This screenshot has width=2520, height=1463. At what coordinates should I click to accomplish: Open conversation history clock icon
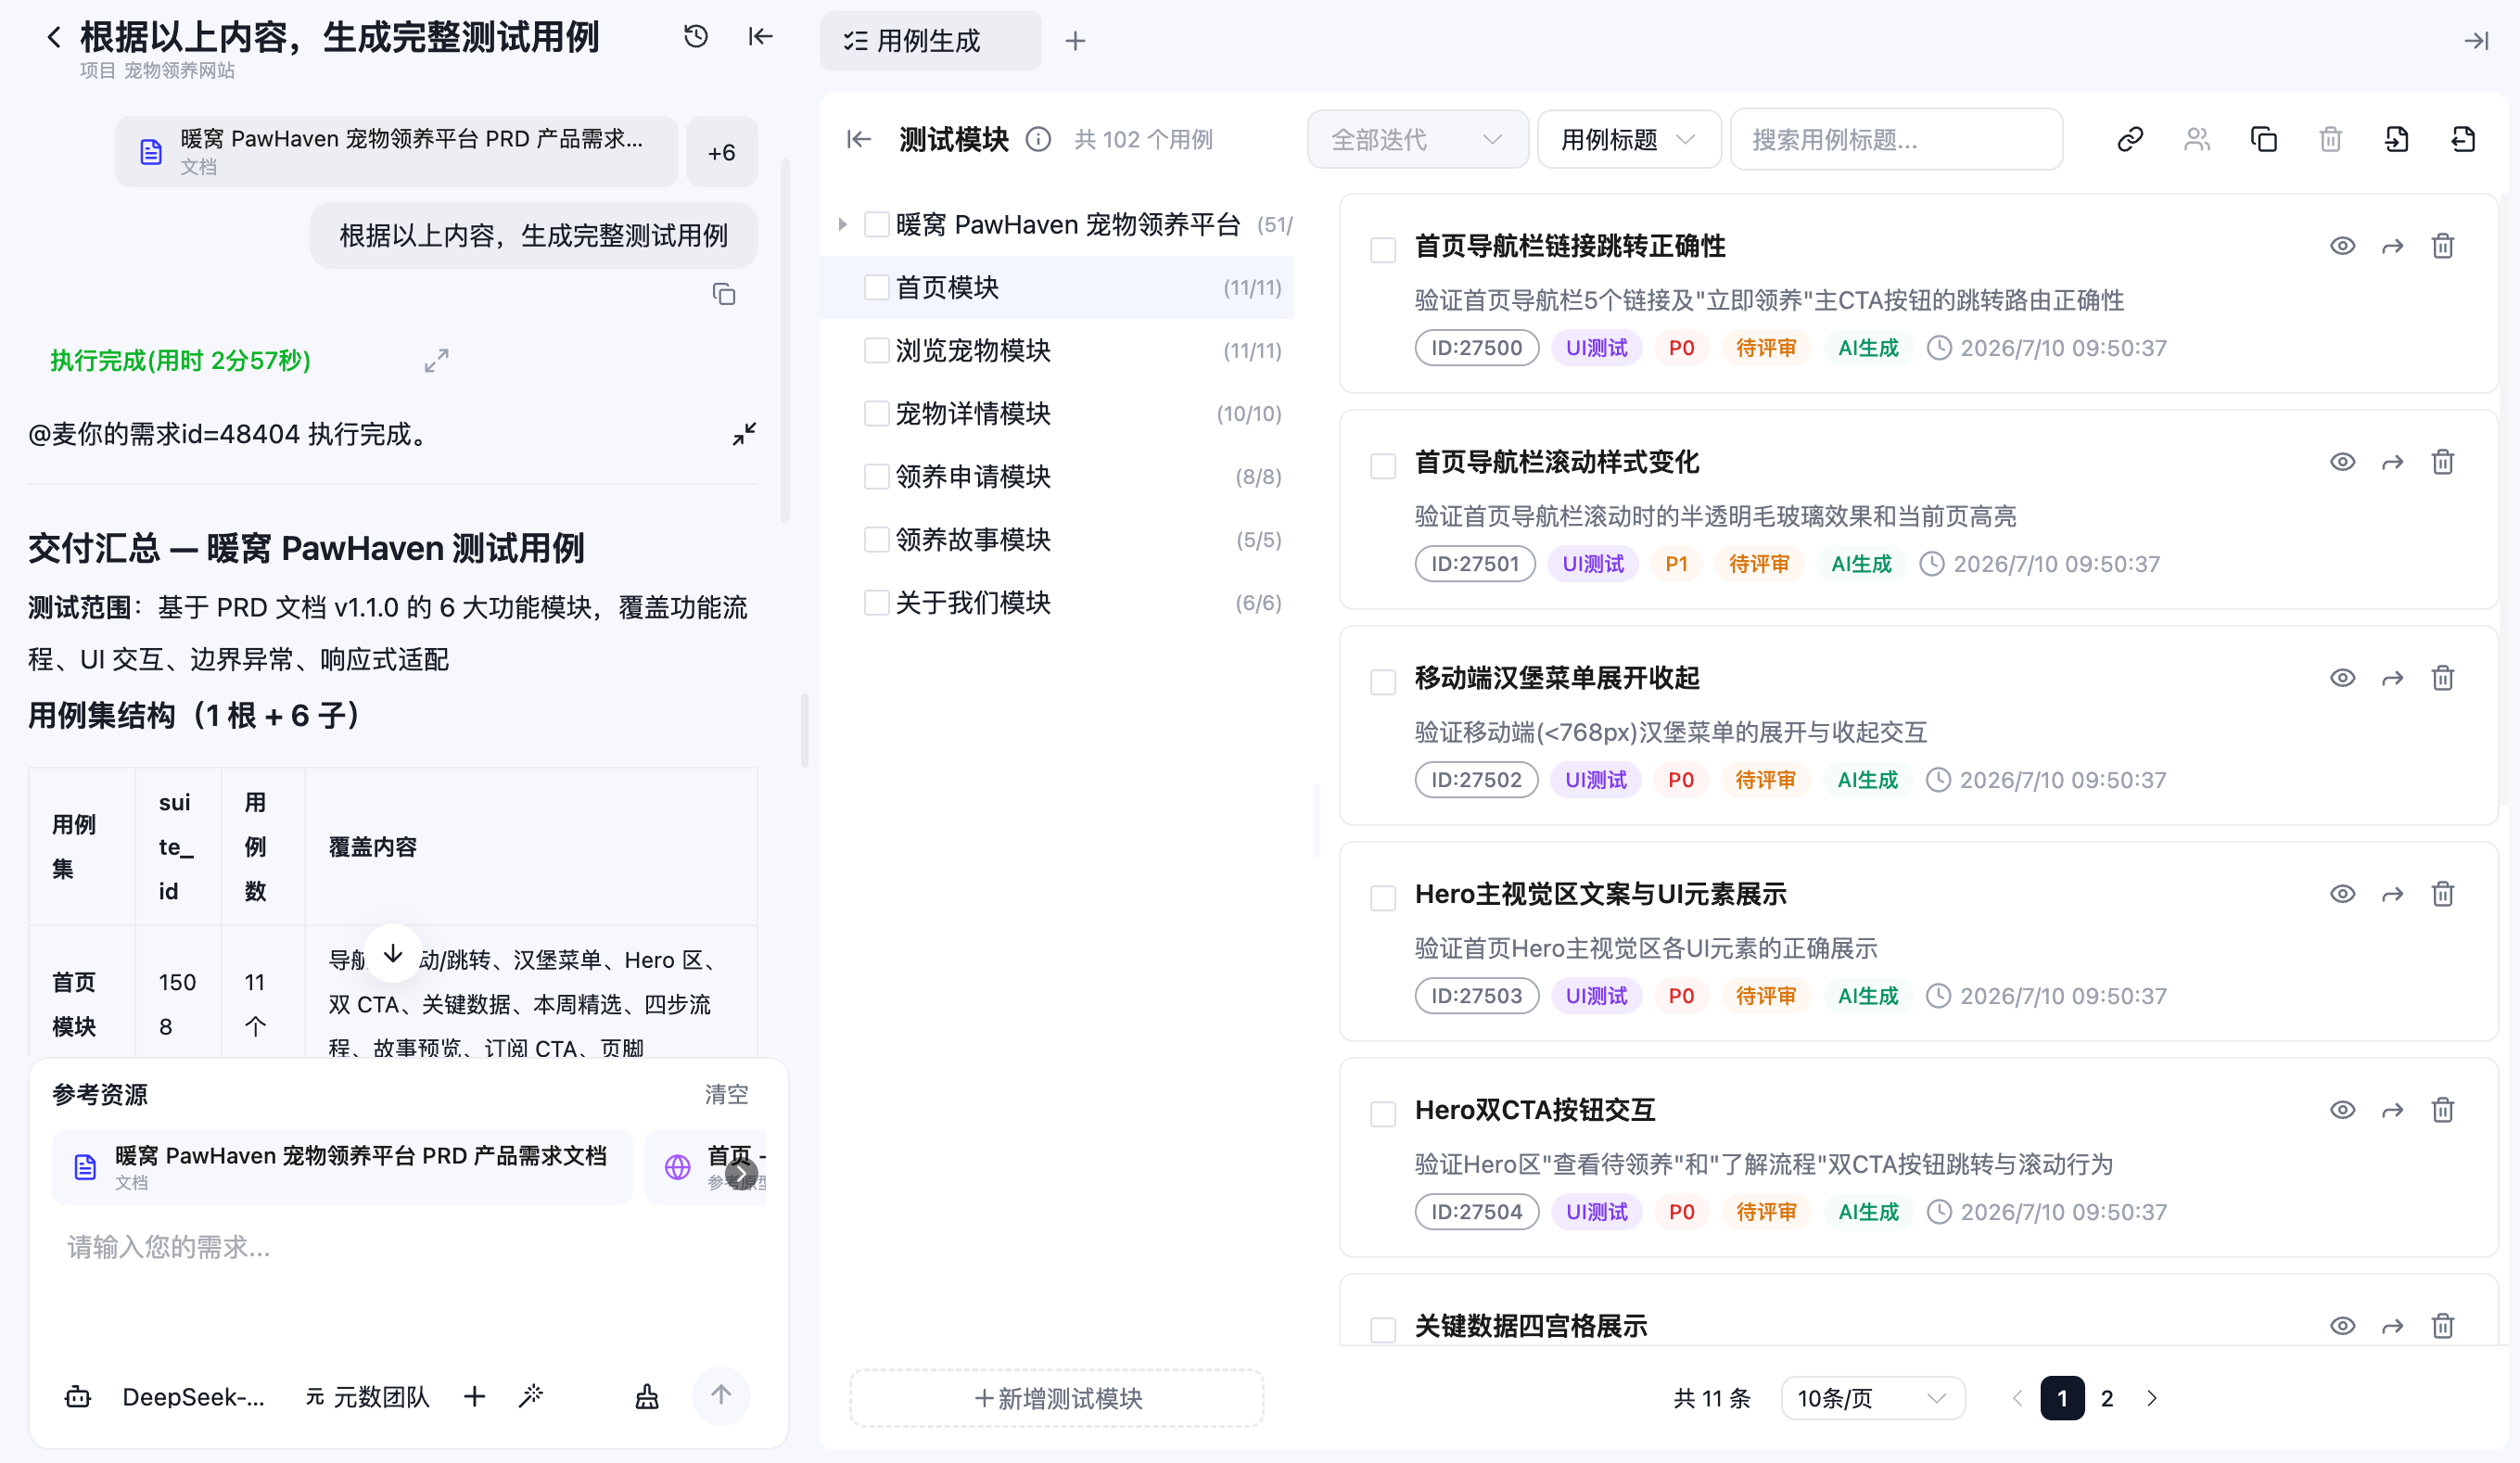tap(696, 37)
